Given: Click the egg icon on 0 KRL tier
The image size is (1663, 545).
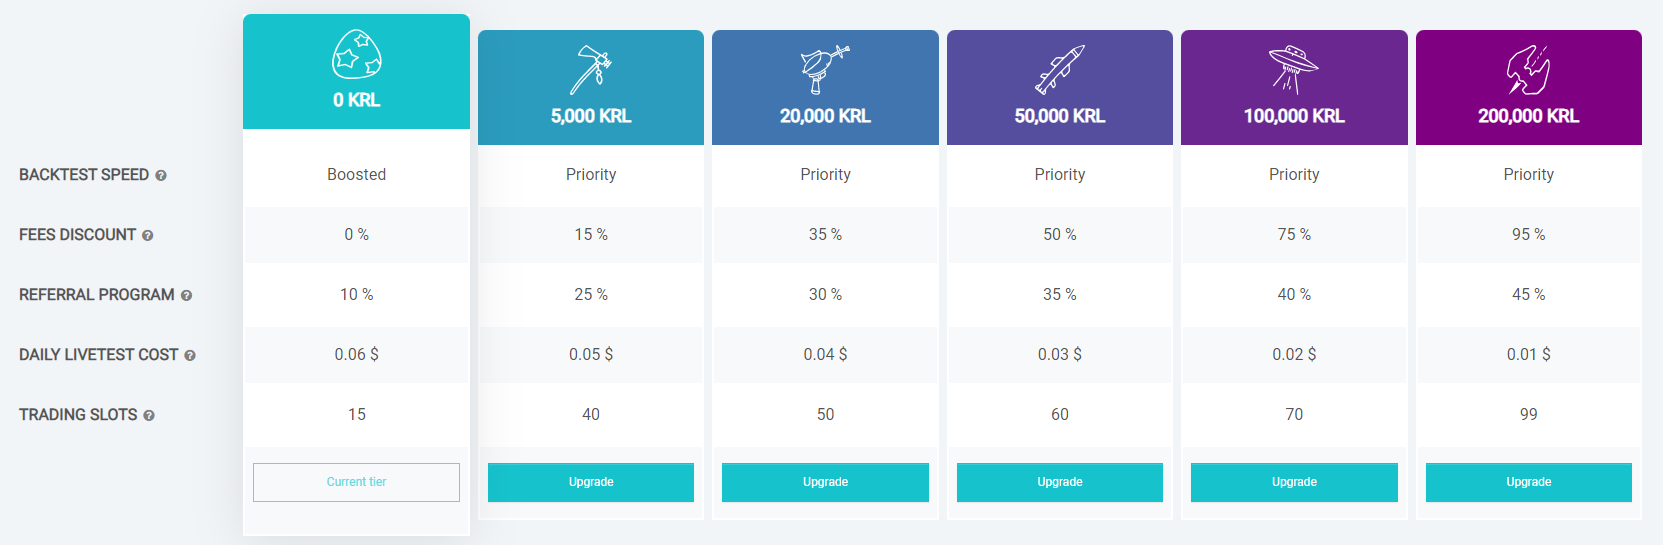Looking at the screenshot, I should point(357,54).
